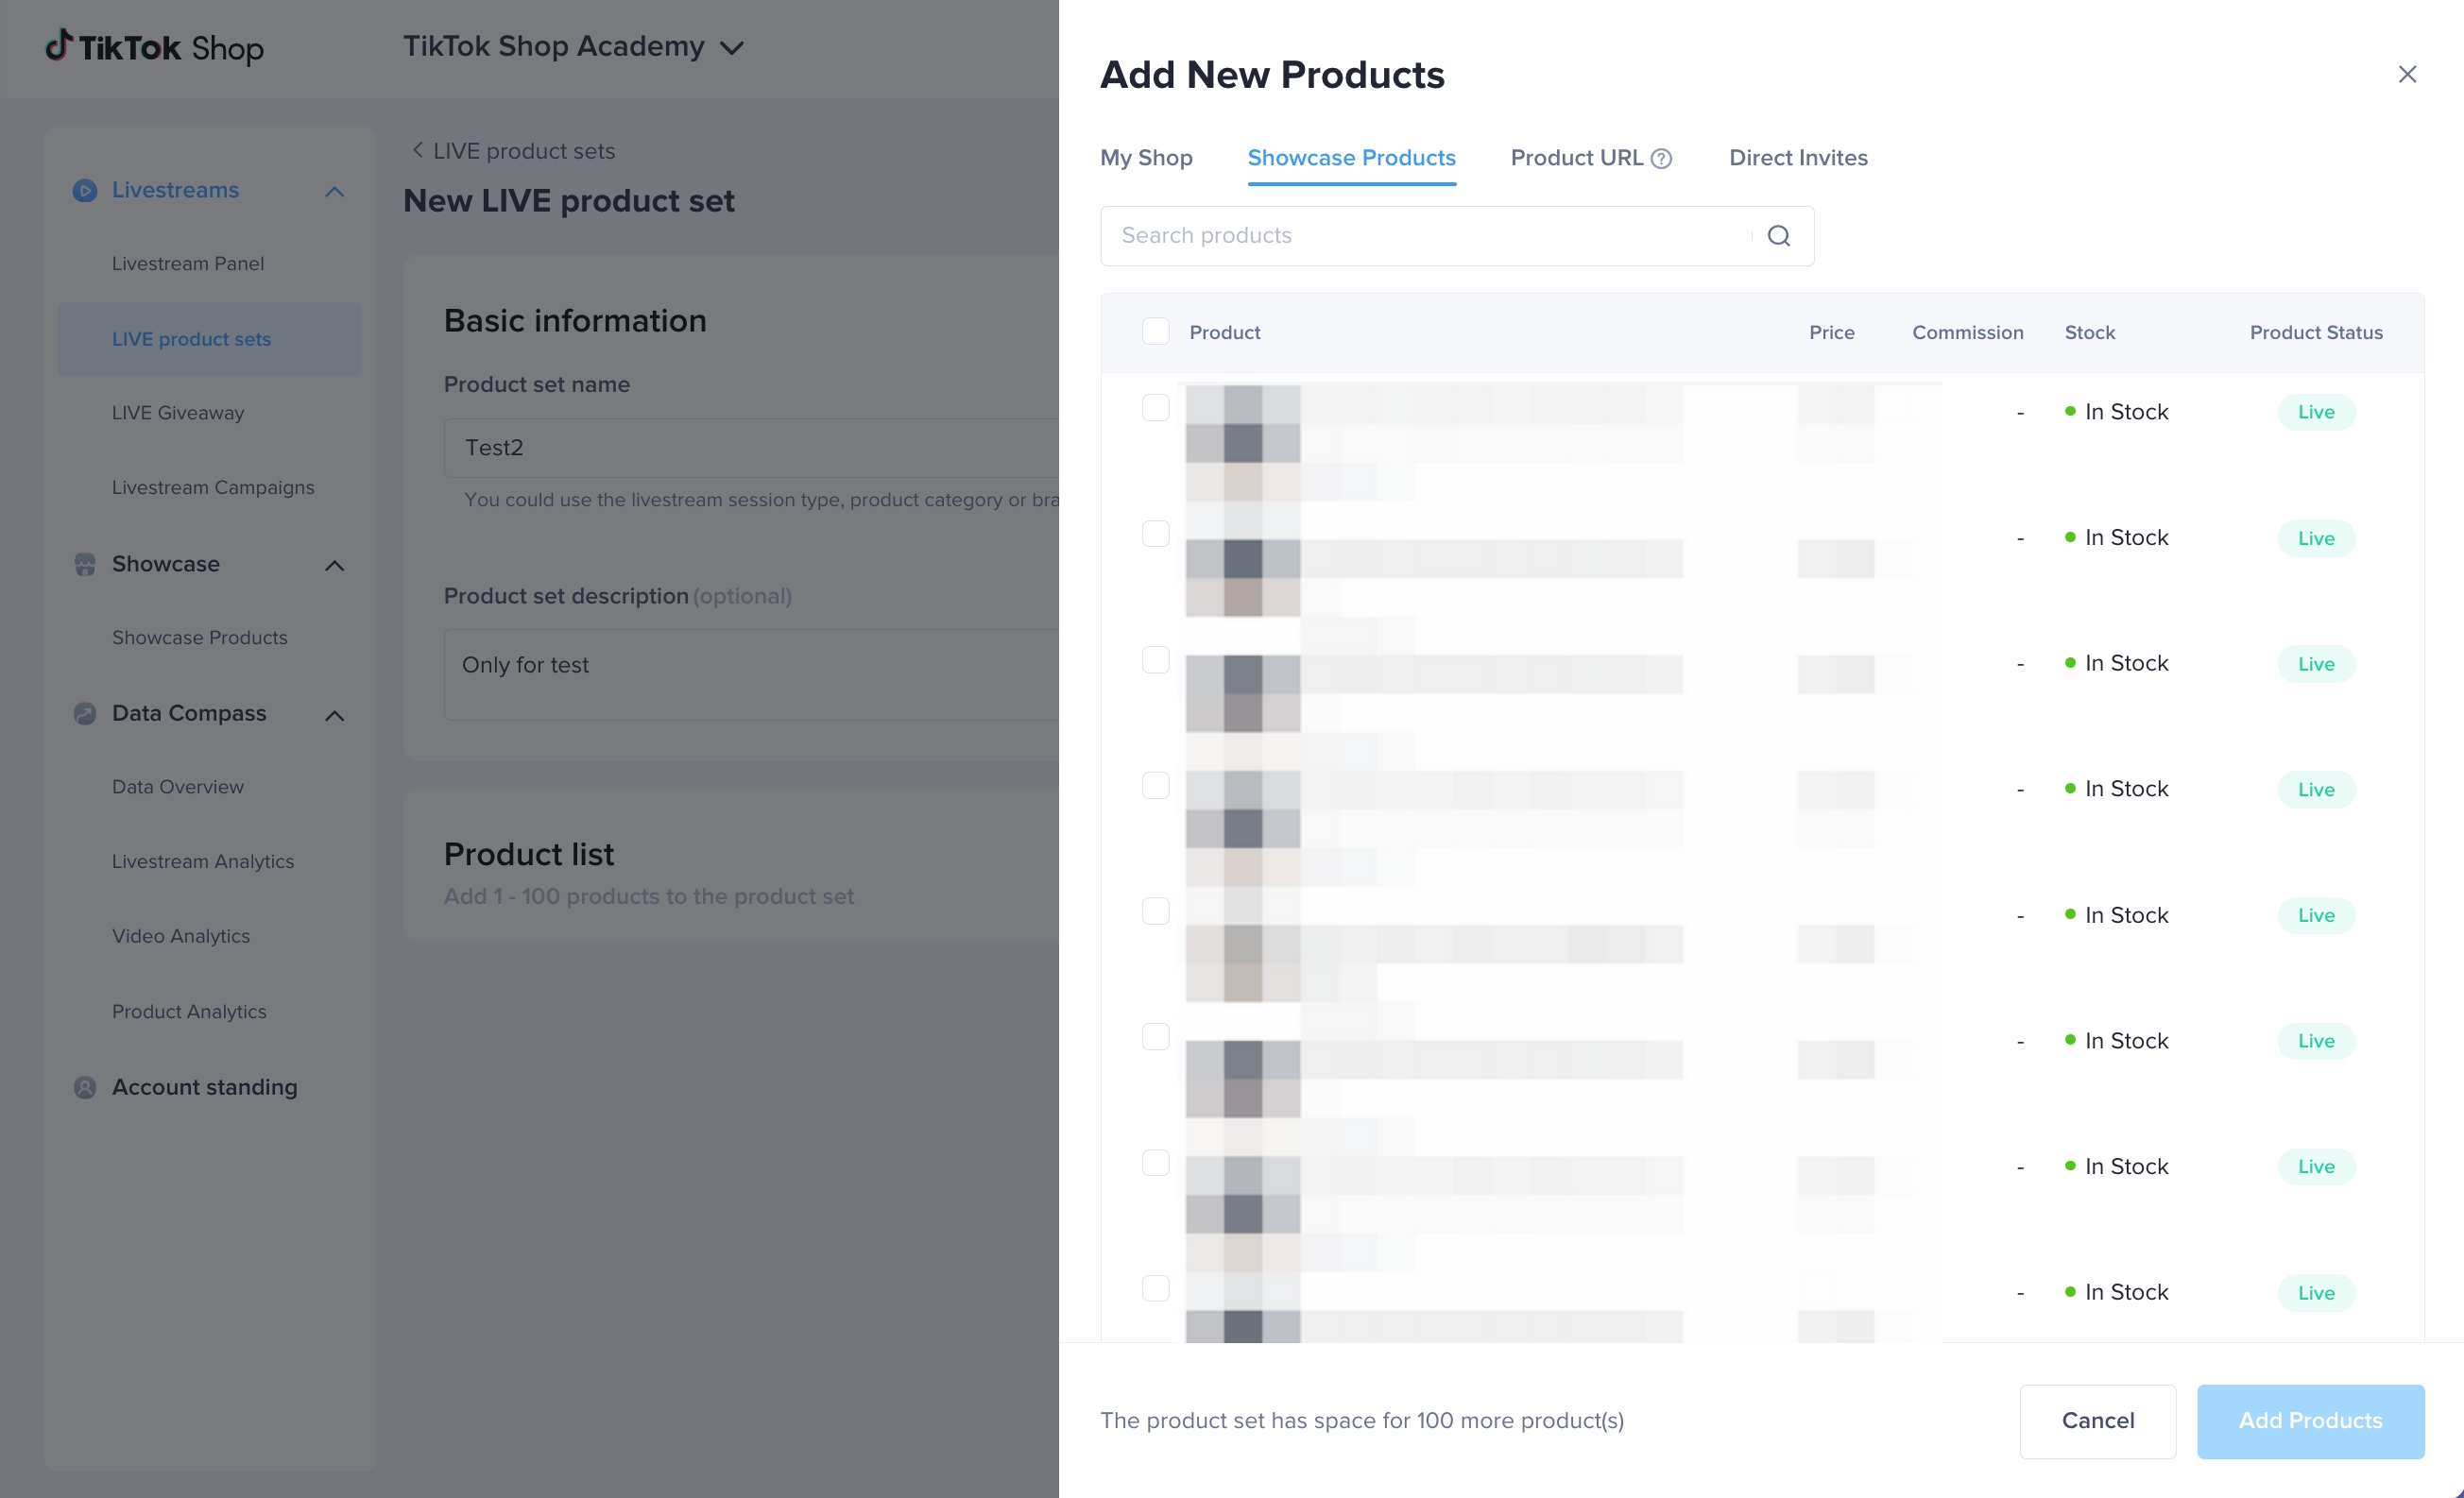
Task: Switch to the Direct Invites tab
Action: pyautogui.click(x=1798, y=158)
